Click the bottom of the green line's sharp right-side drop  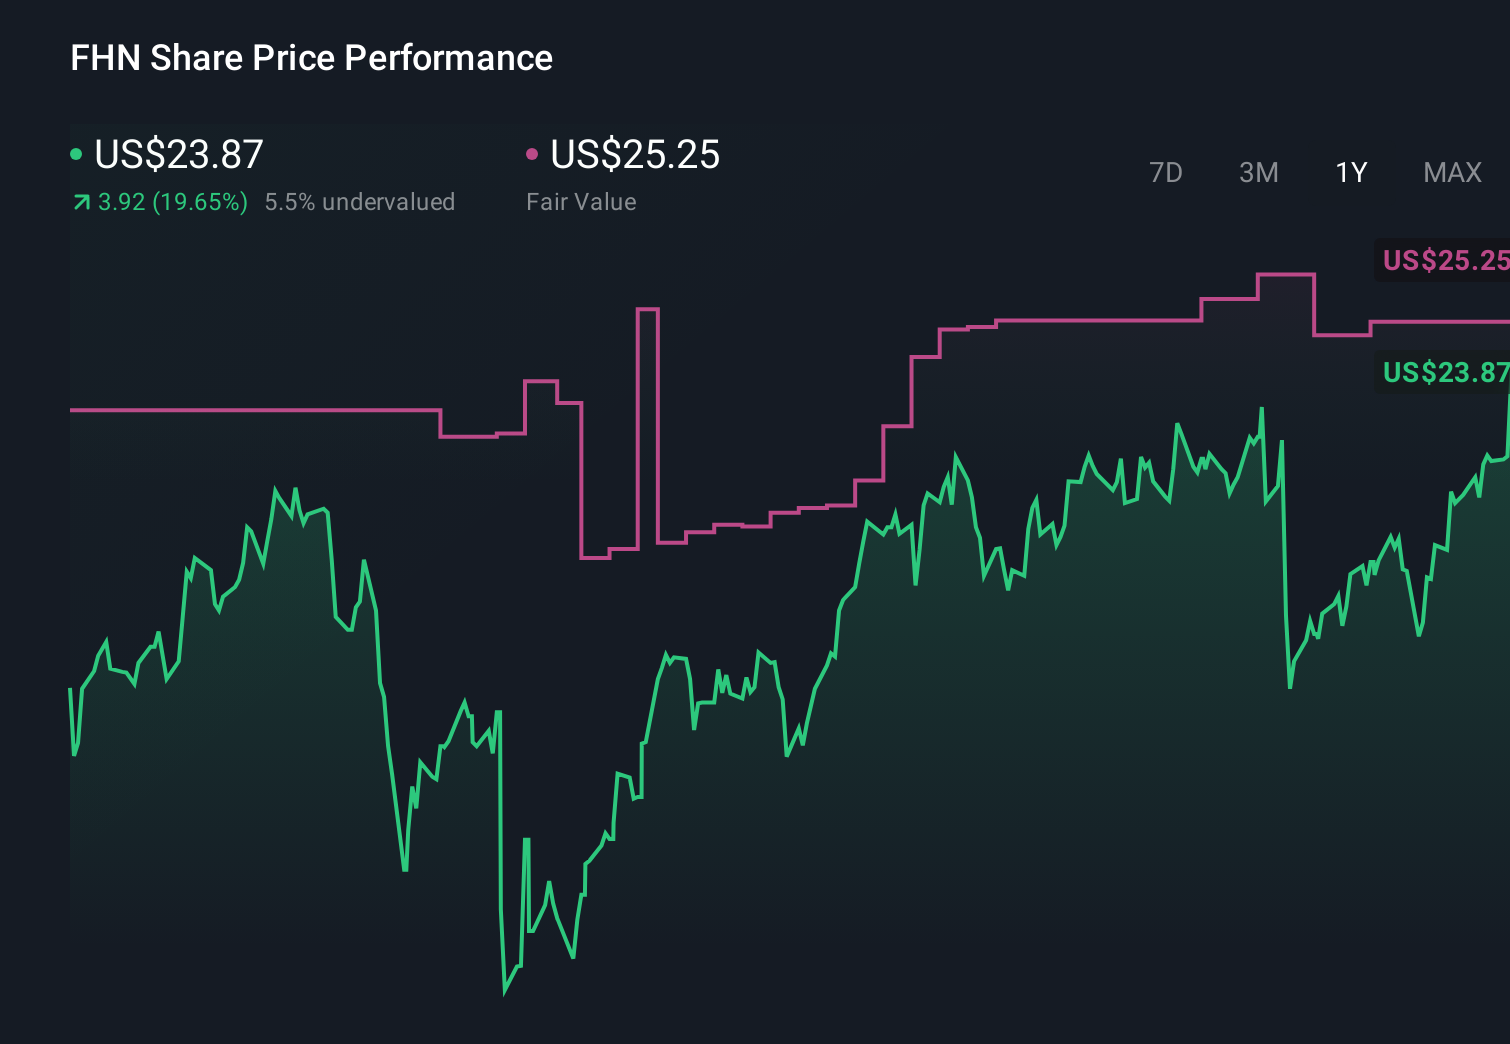tap(1290, 686)
